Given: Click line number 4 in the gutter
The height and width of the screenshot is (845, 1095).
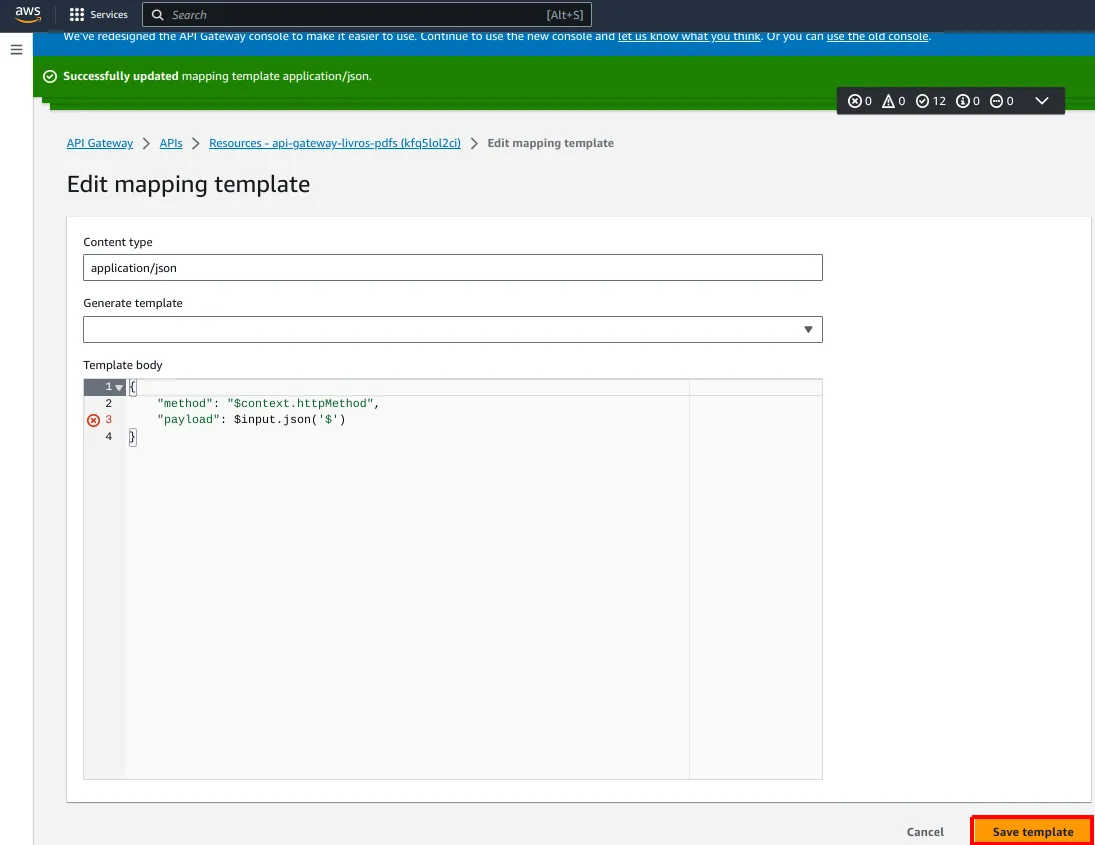Looking at the screenshot, I should [x=108, y=436].
